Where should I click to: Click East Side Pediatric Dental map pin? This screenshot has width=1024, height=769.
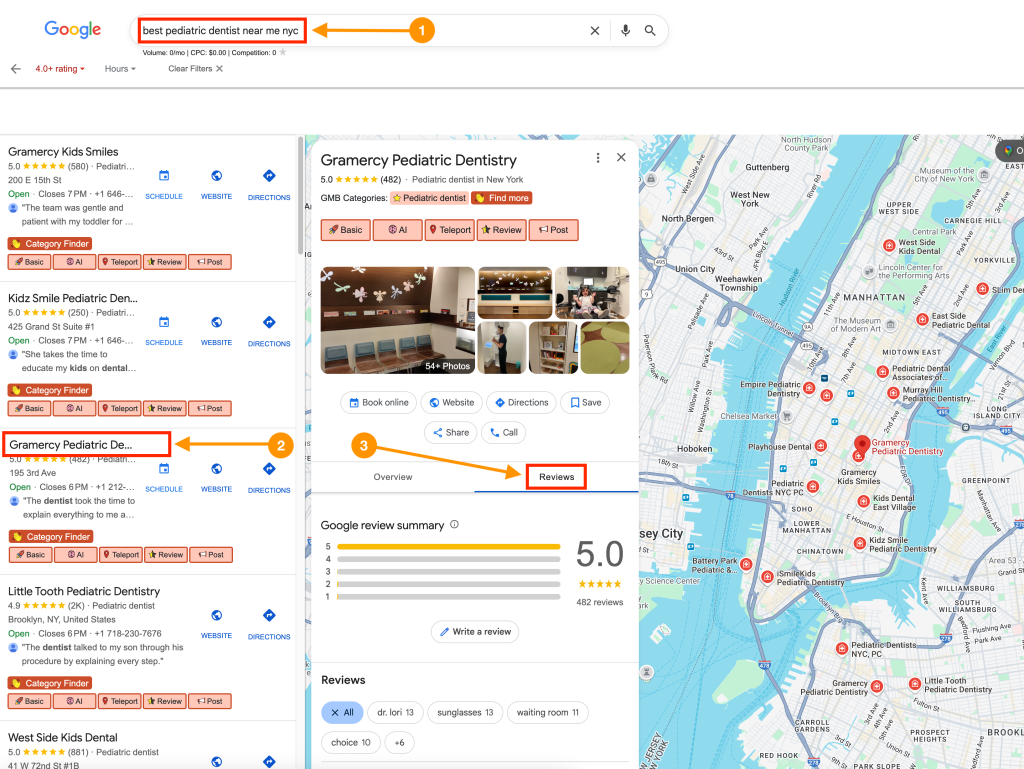point(922,319)
